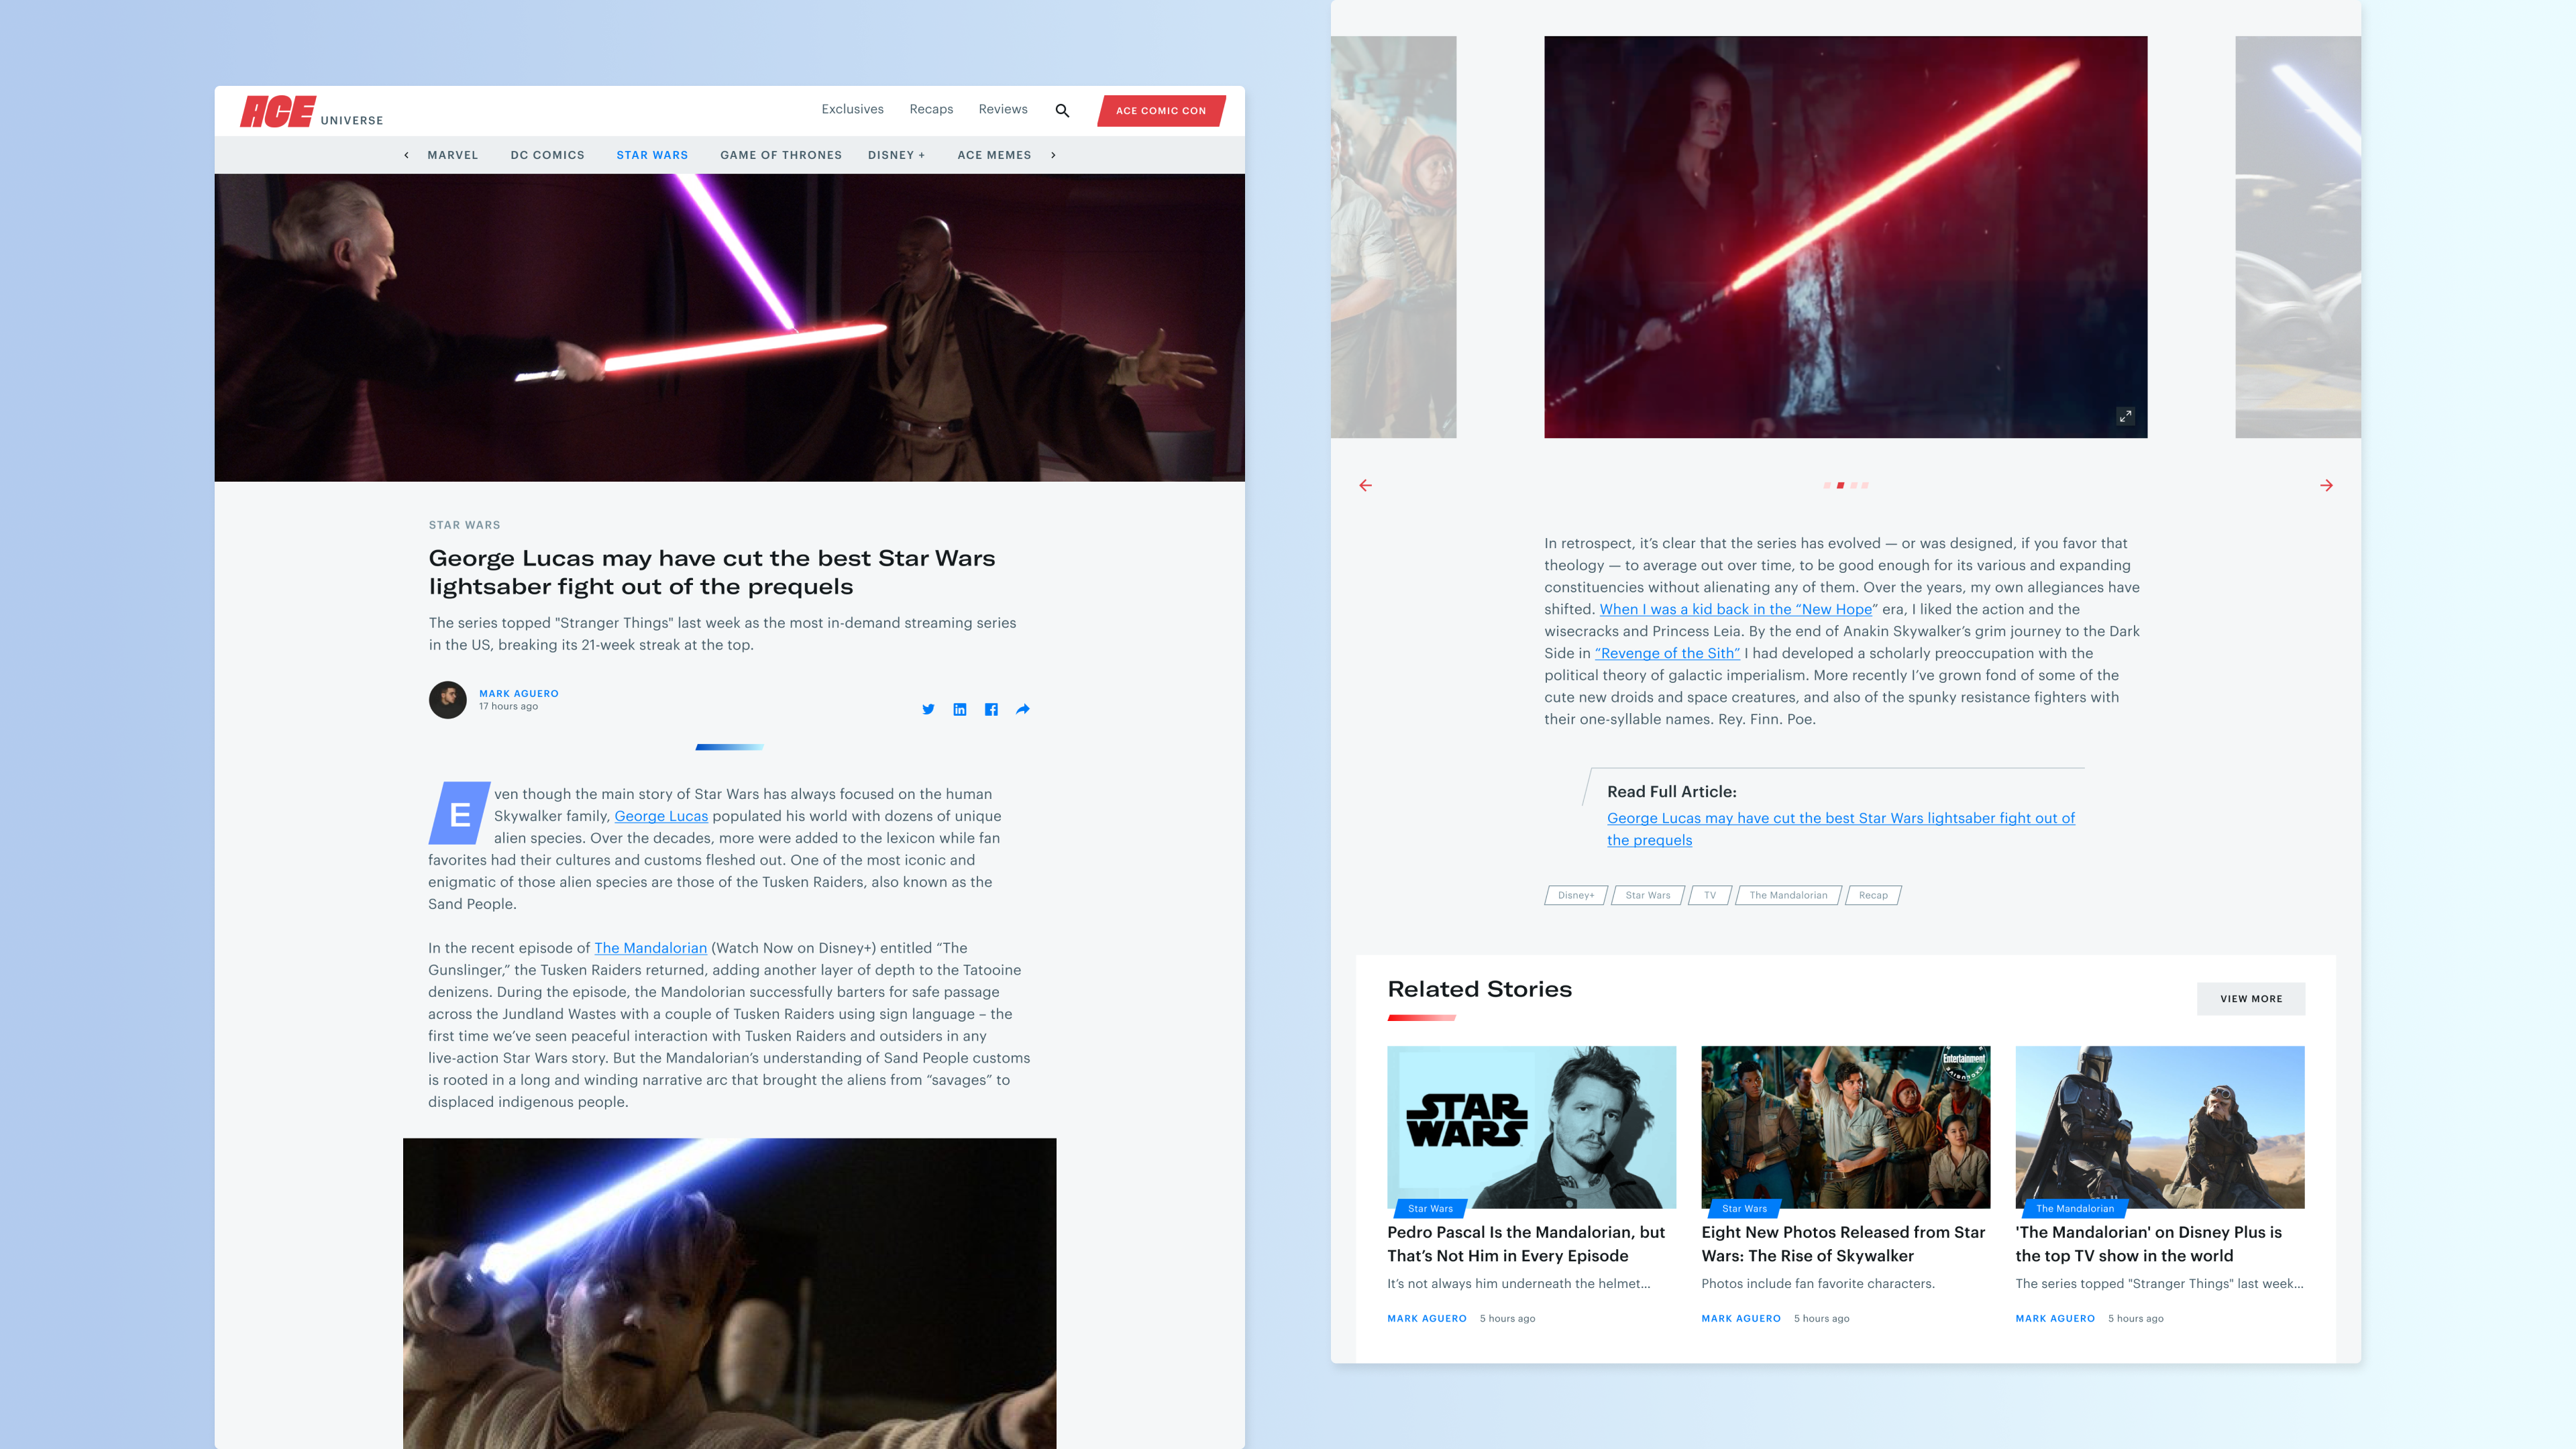Advance to next gallery slide arrow
The width and height of the screenshot is (2576, 1449).
[x=2326, y=485]
